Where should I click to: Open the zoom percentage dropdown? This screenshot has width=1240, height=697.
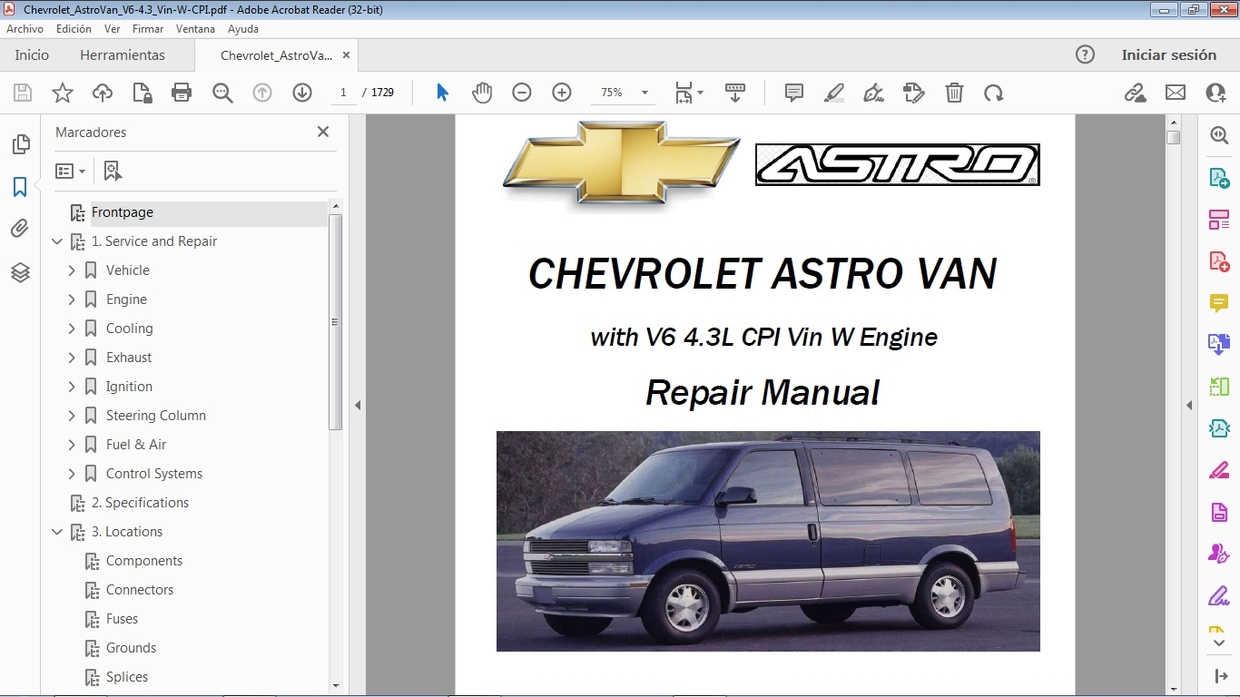pyautogui.click(x=643, y=92)
